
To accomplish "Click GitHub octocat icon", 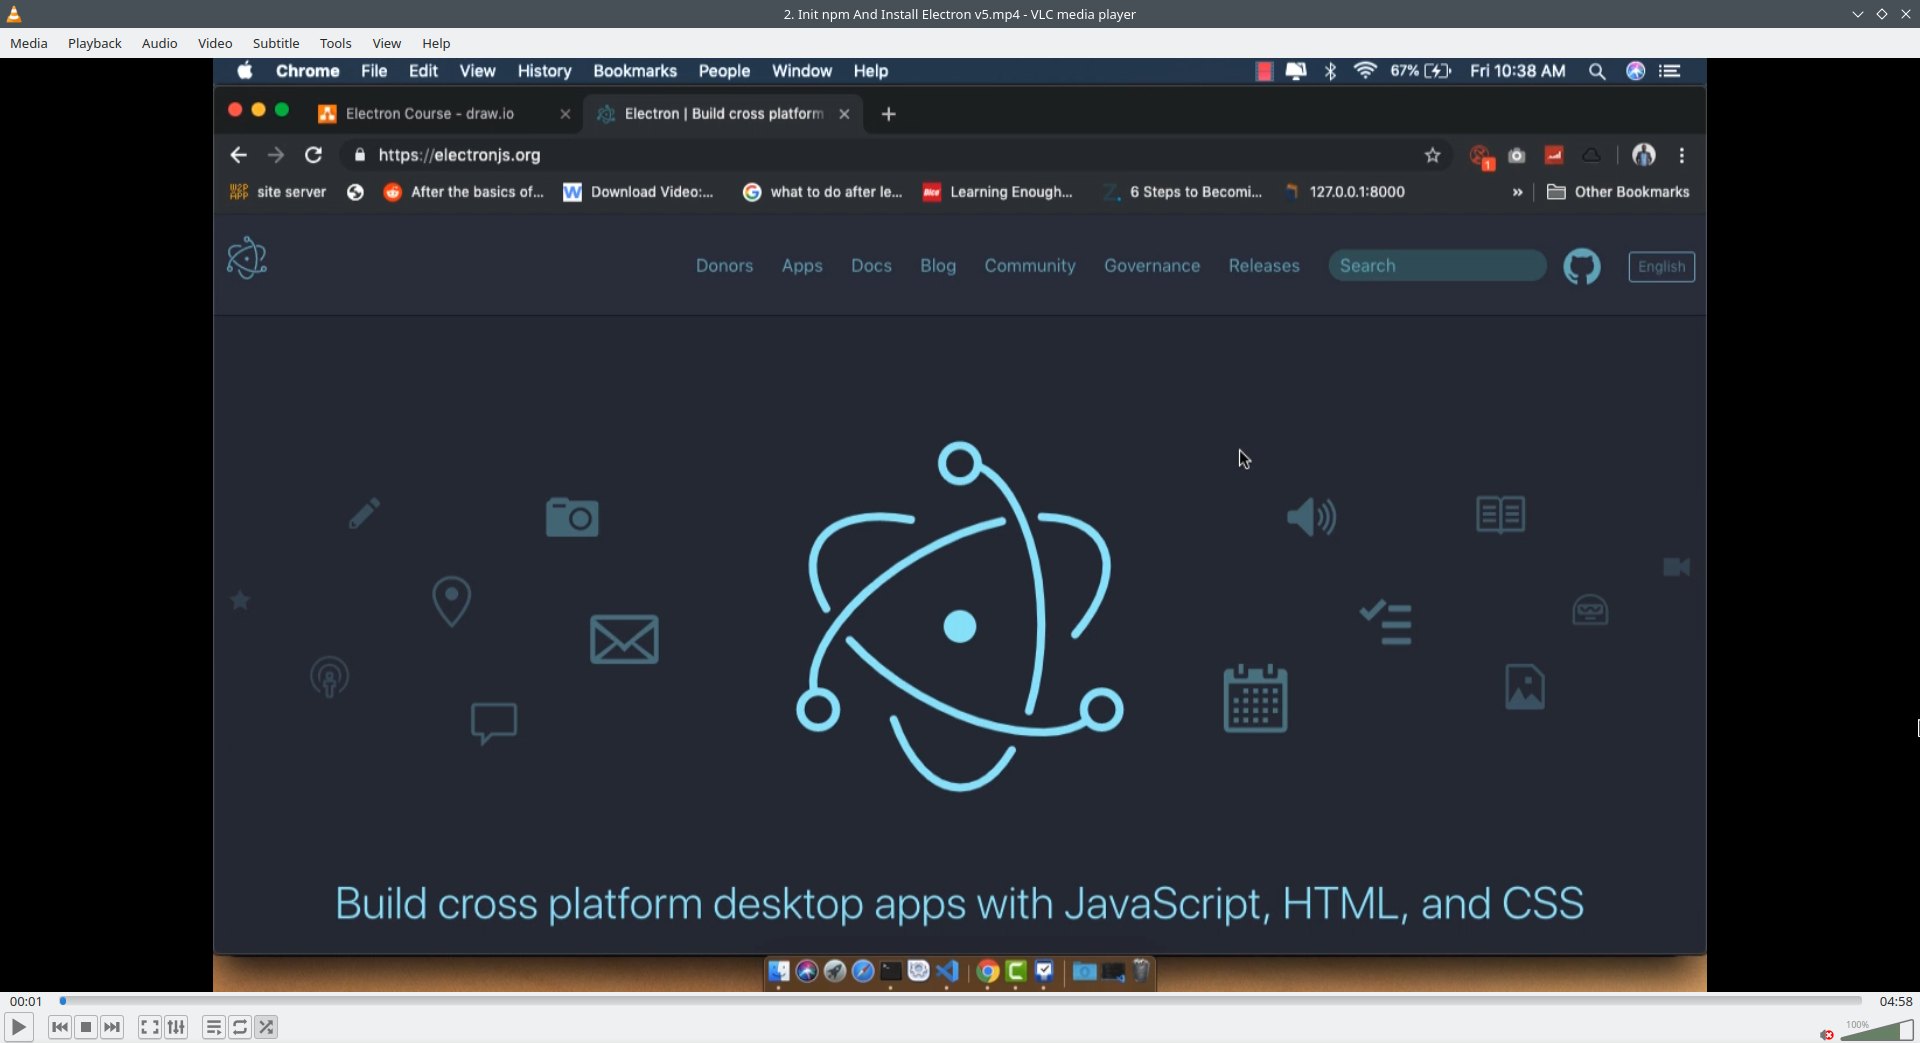I will point(1582,267).
